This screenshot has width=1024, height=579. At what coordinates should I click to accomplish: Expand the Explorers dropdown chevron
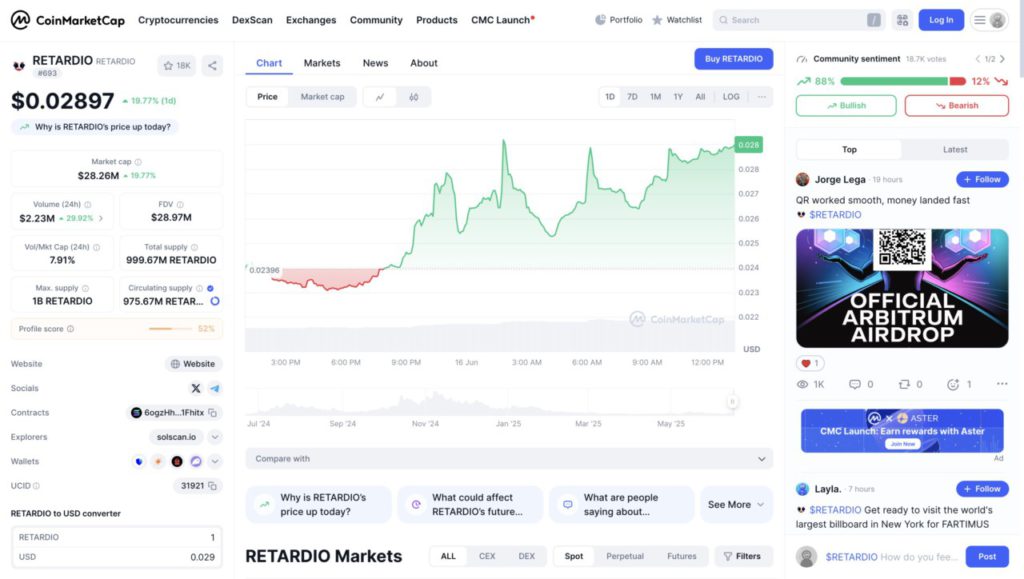point(215,437)
